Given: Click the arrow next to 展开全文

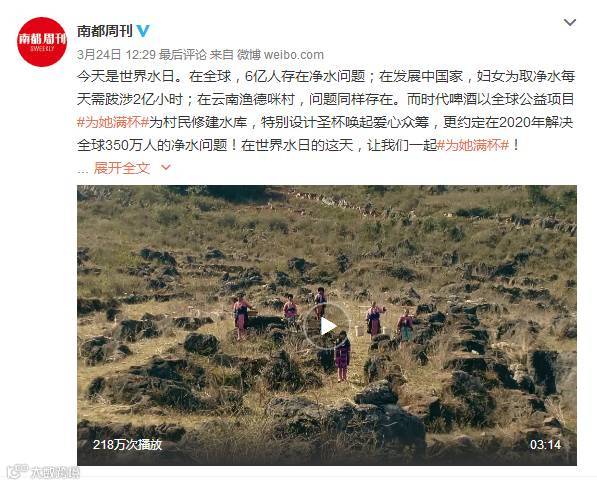Looking at the screenshot, I should [x=166, y=168].
